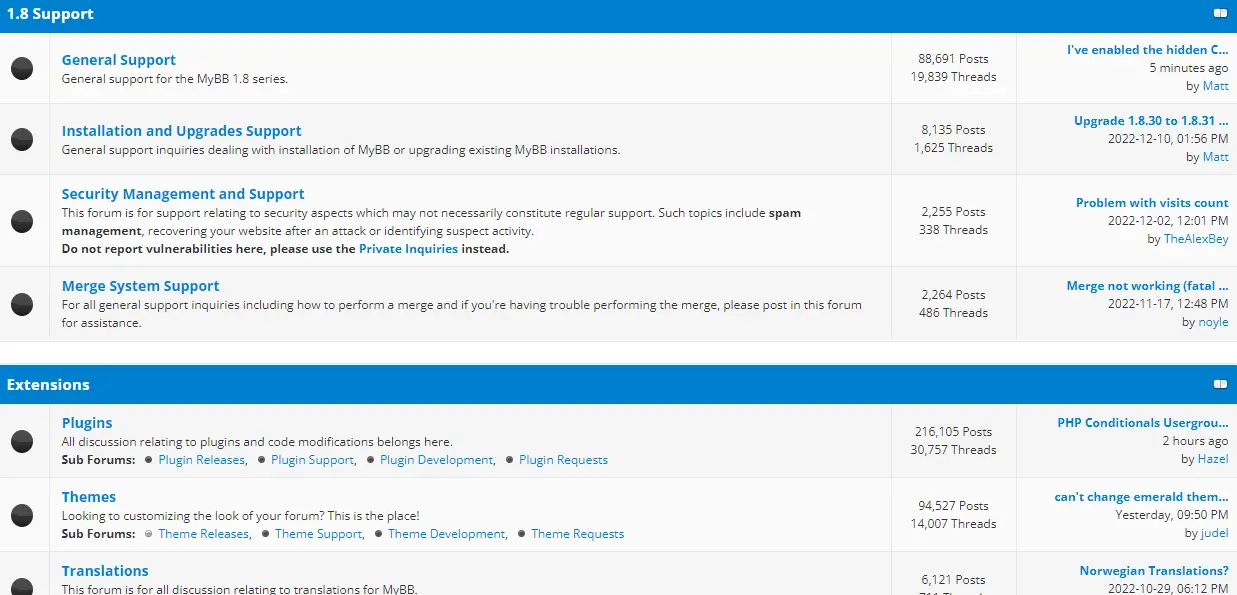The image size is (1237, 595).
Task: Collapse the Extensions category
Action: (x=1220, y=384)
